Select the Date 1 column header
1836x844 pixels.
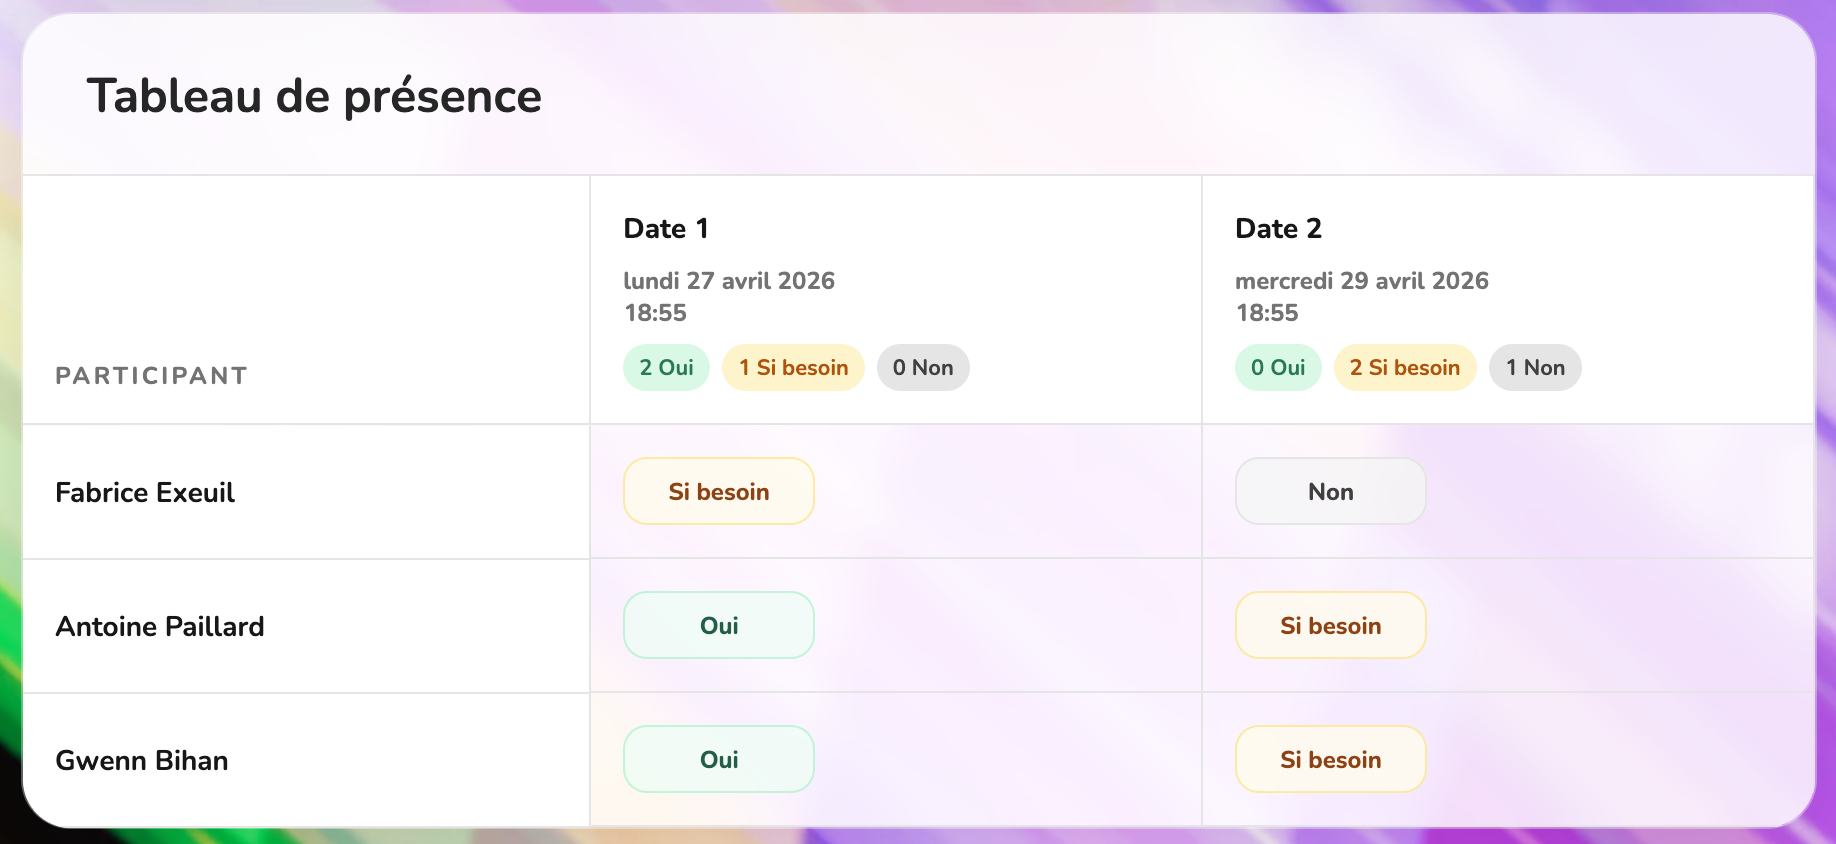click(666, 228)
